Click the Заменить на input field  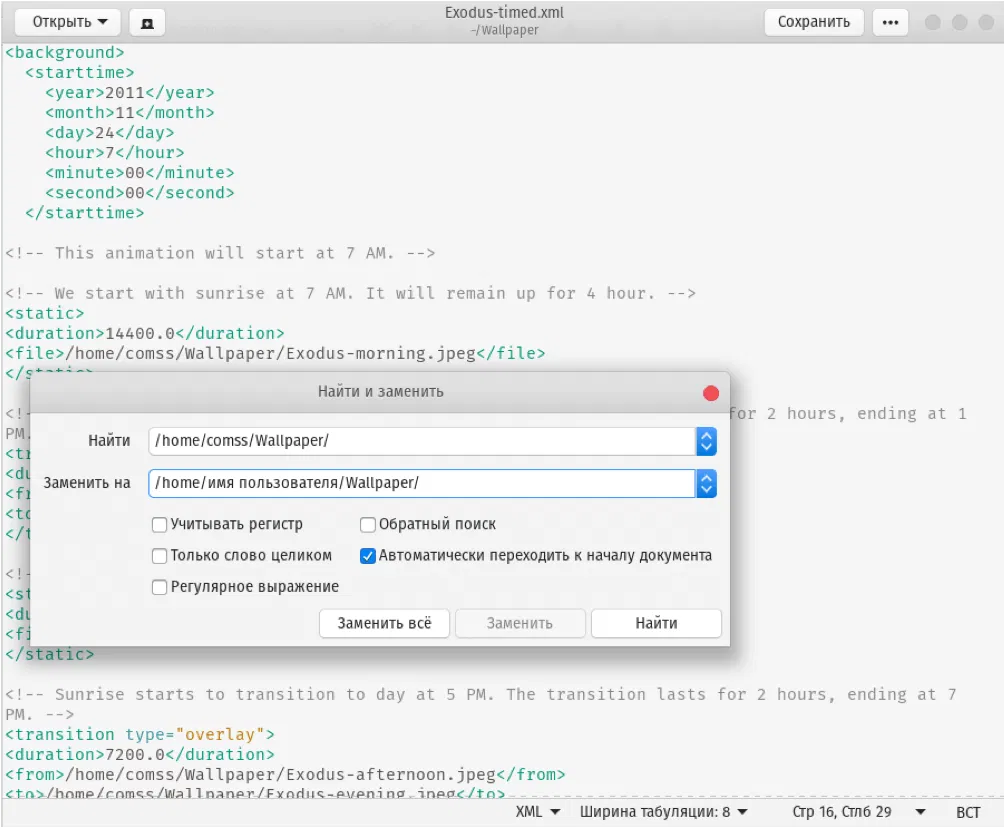[422, 483]
